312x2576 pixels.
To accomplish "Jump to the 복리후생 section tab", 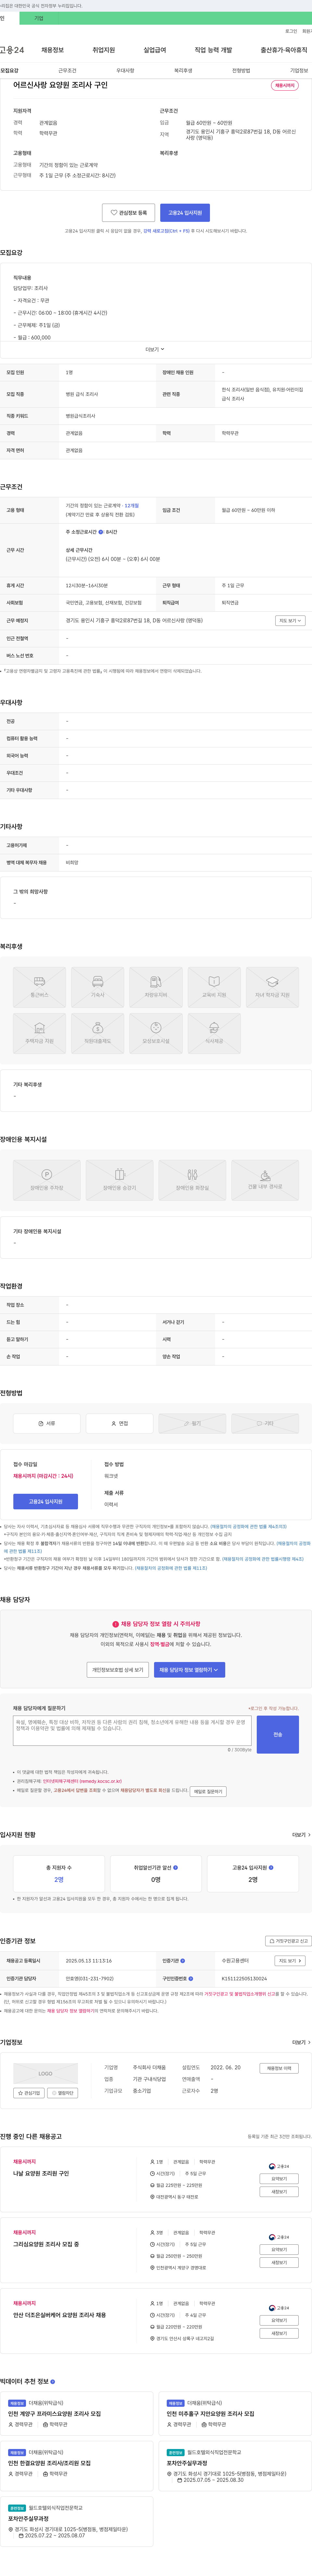I will point(183,71).
